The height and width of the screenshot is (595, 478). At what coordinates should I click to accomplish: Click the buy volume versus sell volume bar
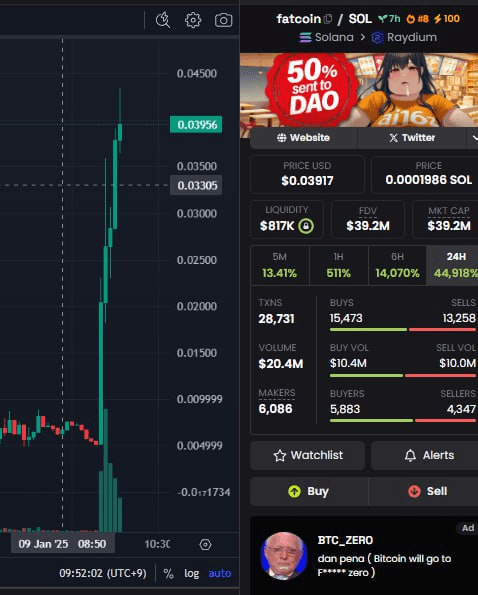coord(403,375)
